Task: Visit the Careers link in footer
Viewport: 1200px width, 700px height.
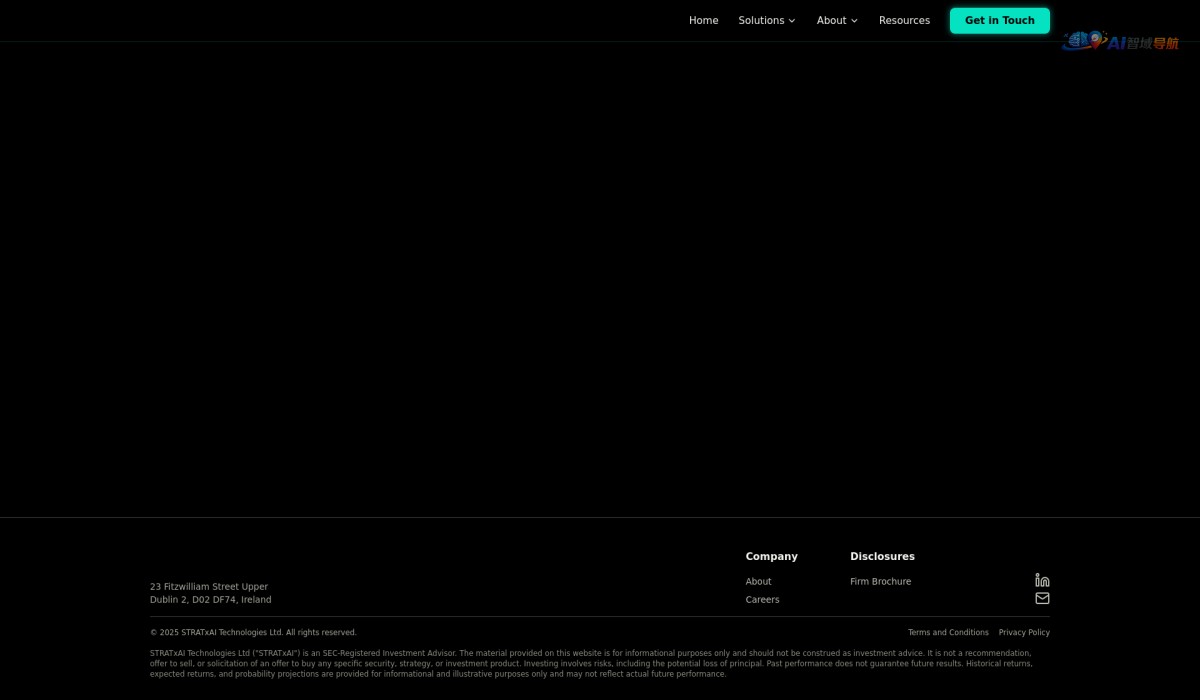Action: pyautogui.click(x=762, y=600)
